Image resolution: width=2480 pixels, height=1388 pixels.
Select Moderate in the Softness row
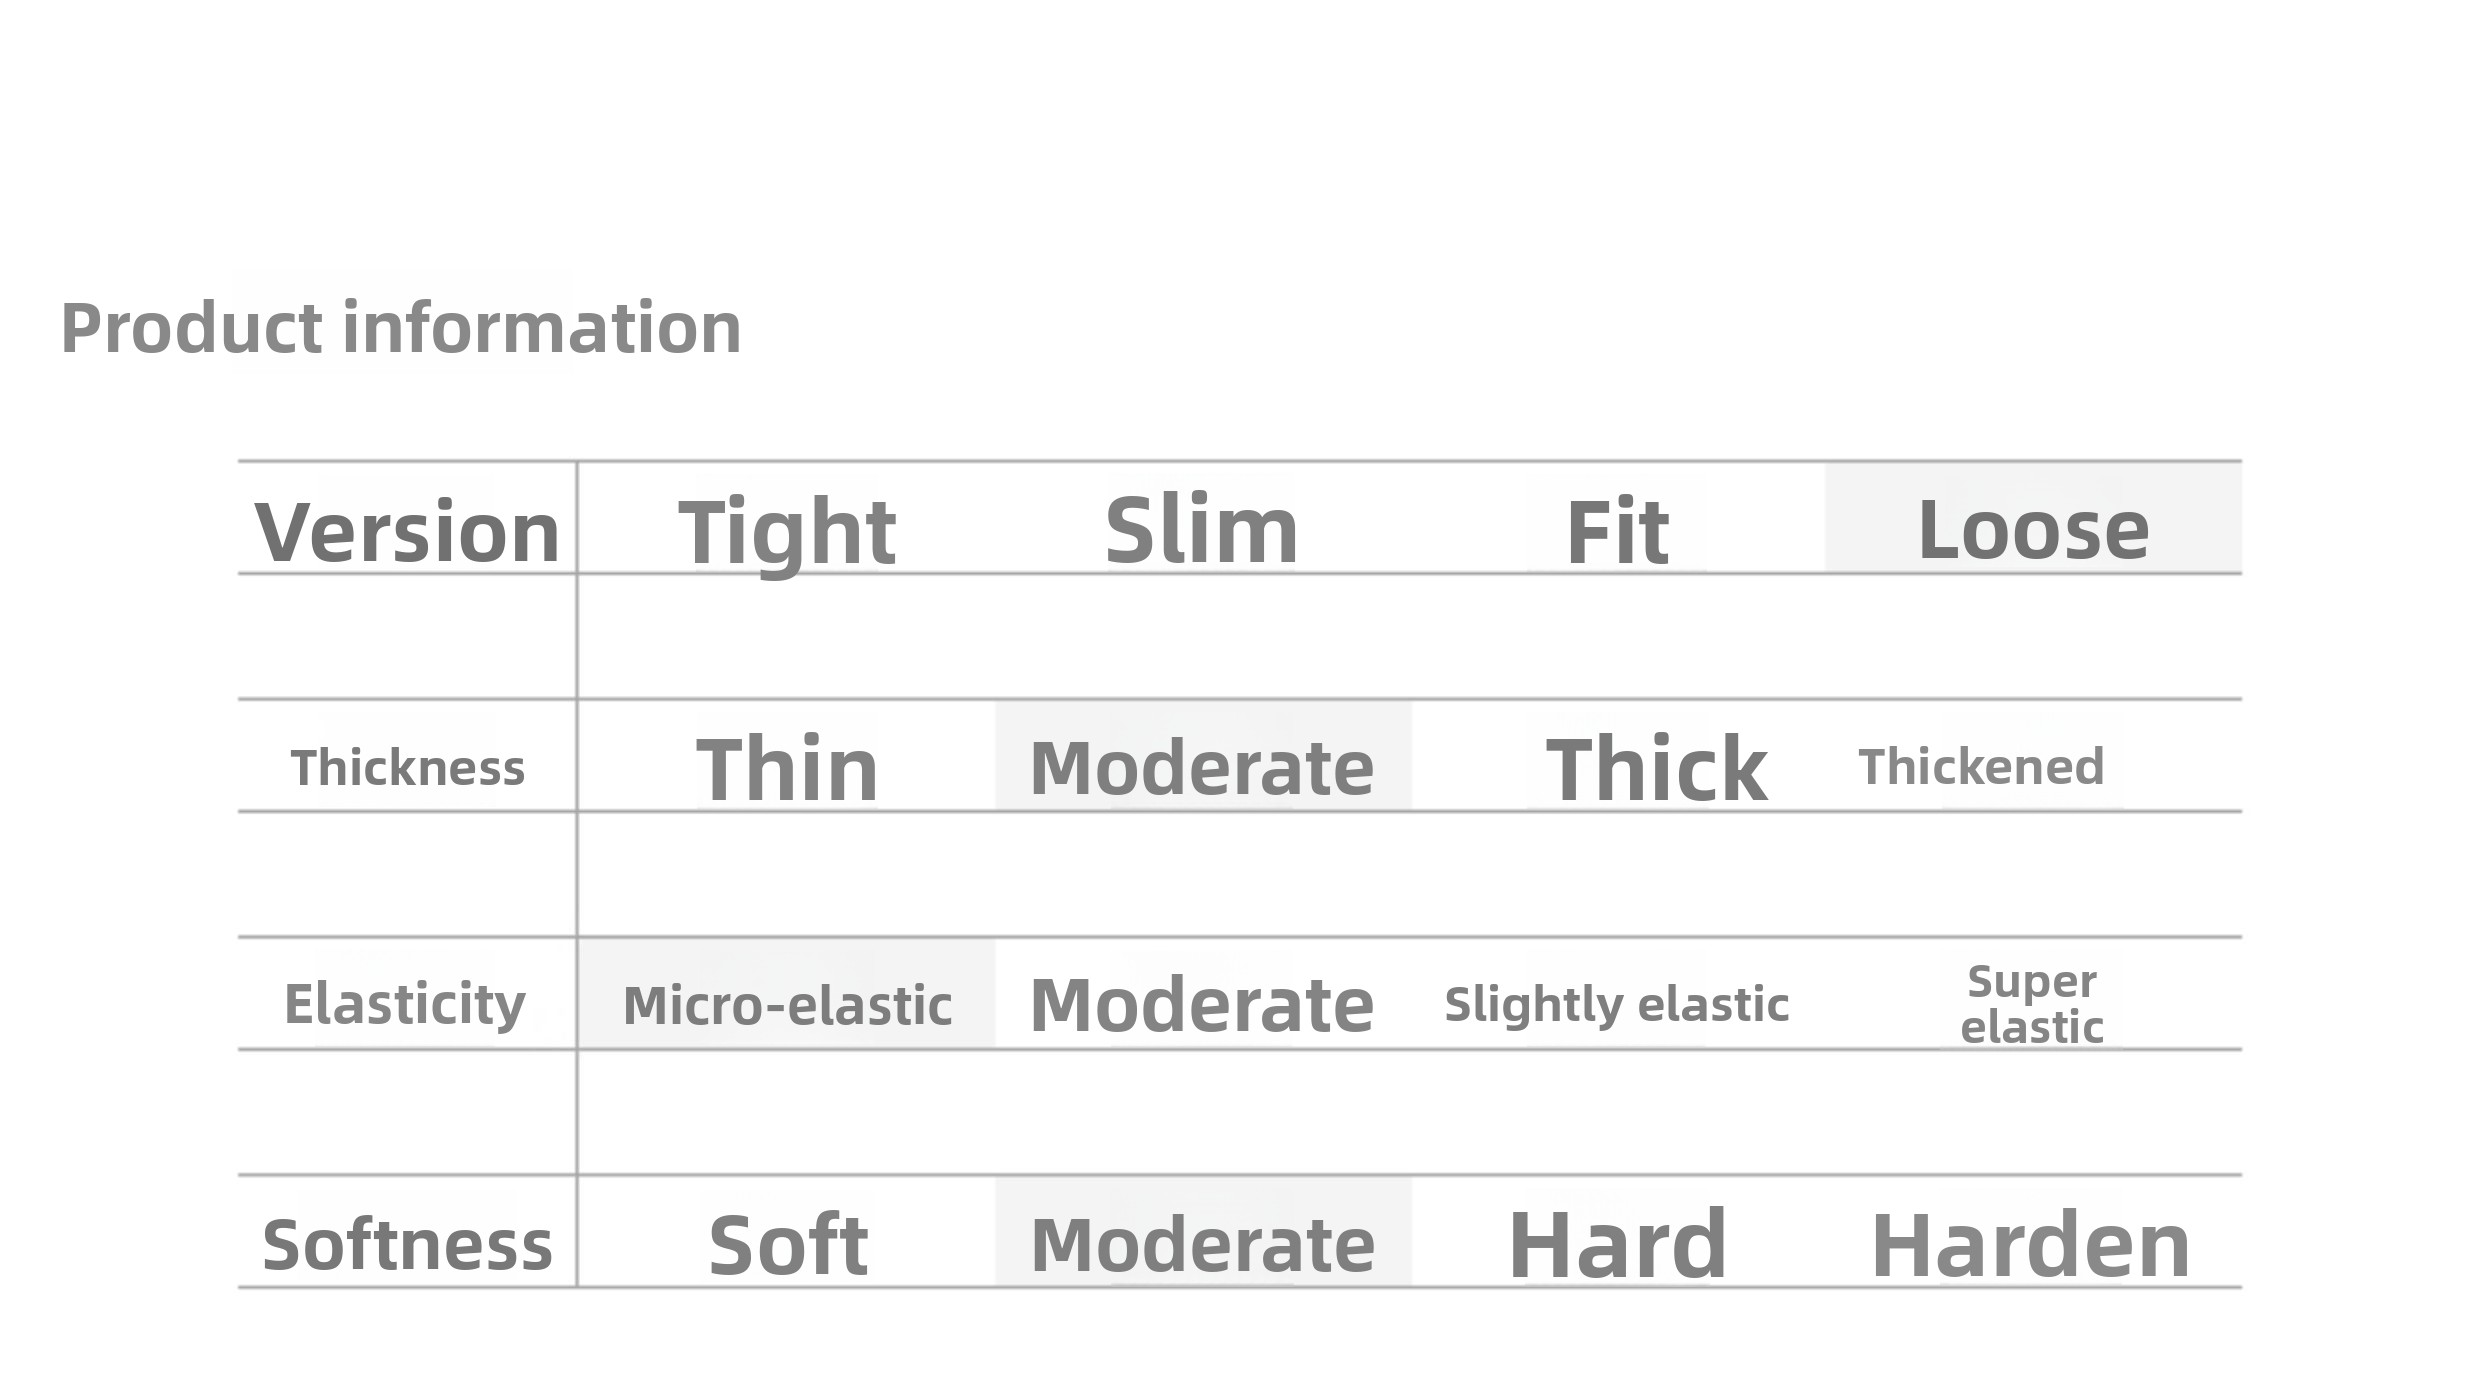[x=1202, y=1245]
